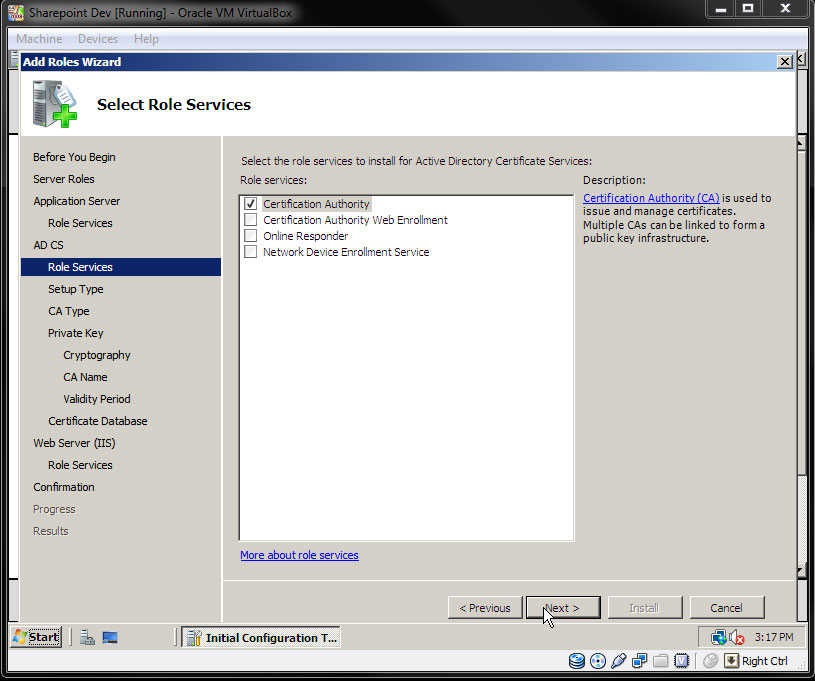Viewport: 815px width, 681px height.
Task: Cancel the Add Roles Wizard
Action: point(727,608)
